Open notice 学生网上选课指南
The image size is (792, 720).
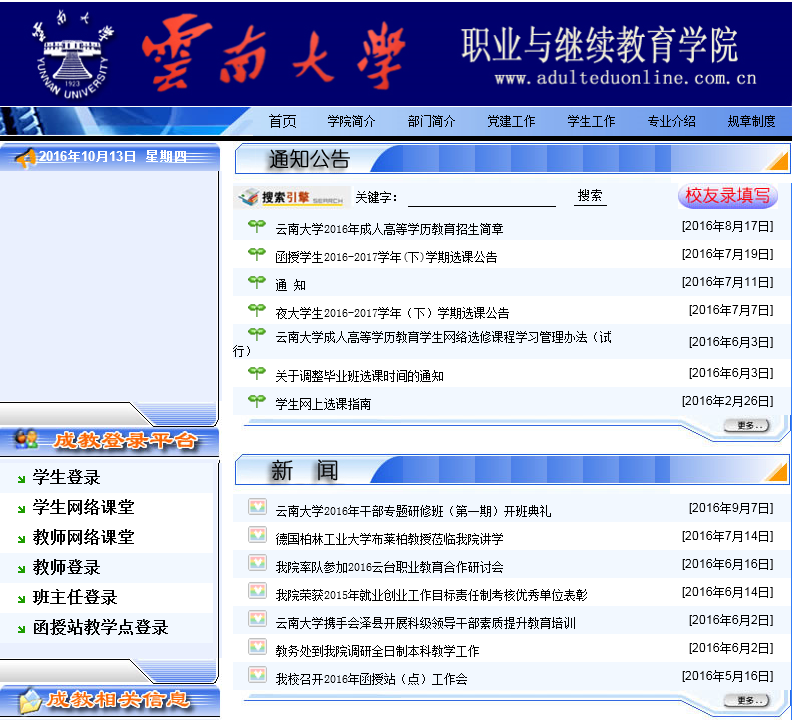[x=323, y=404]
